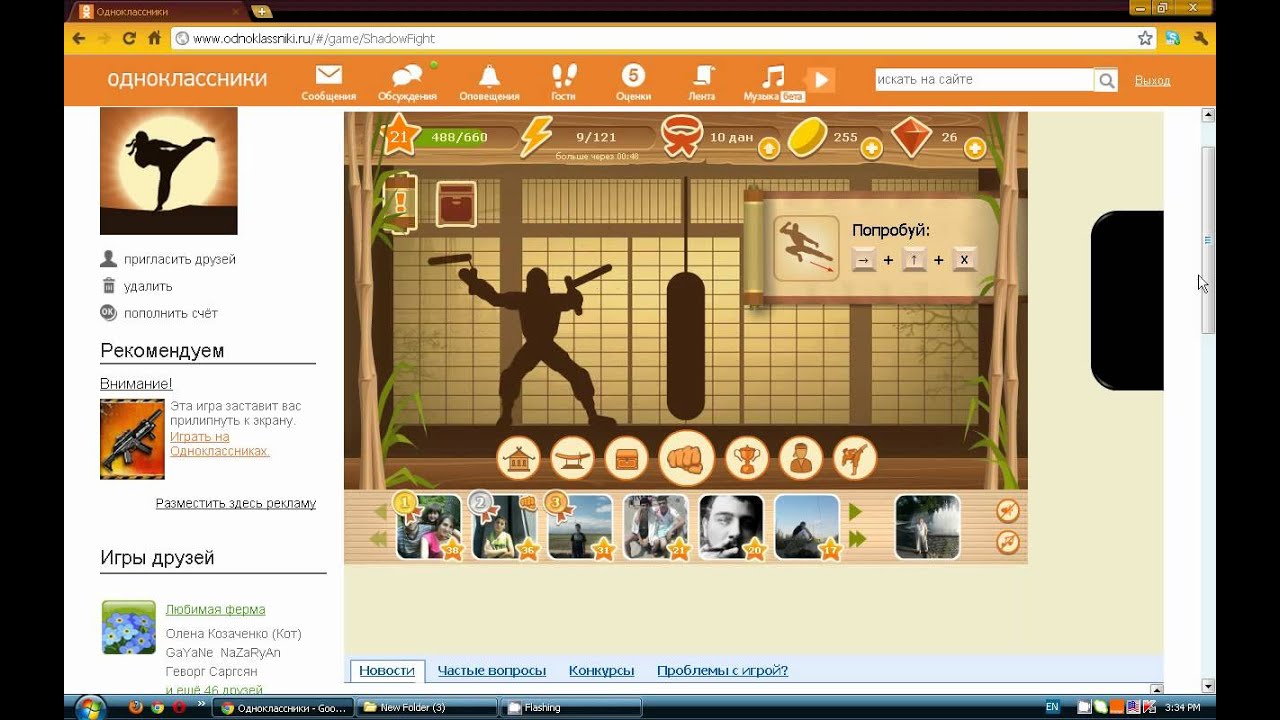The height and width of the screenshot is (720, 1280).
Task: Select the fist fight icon in game menu
Action: point(686,459)
